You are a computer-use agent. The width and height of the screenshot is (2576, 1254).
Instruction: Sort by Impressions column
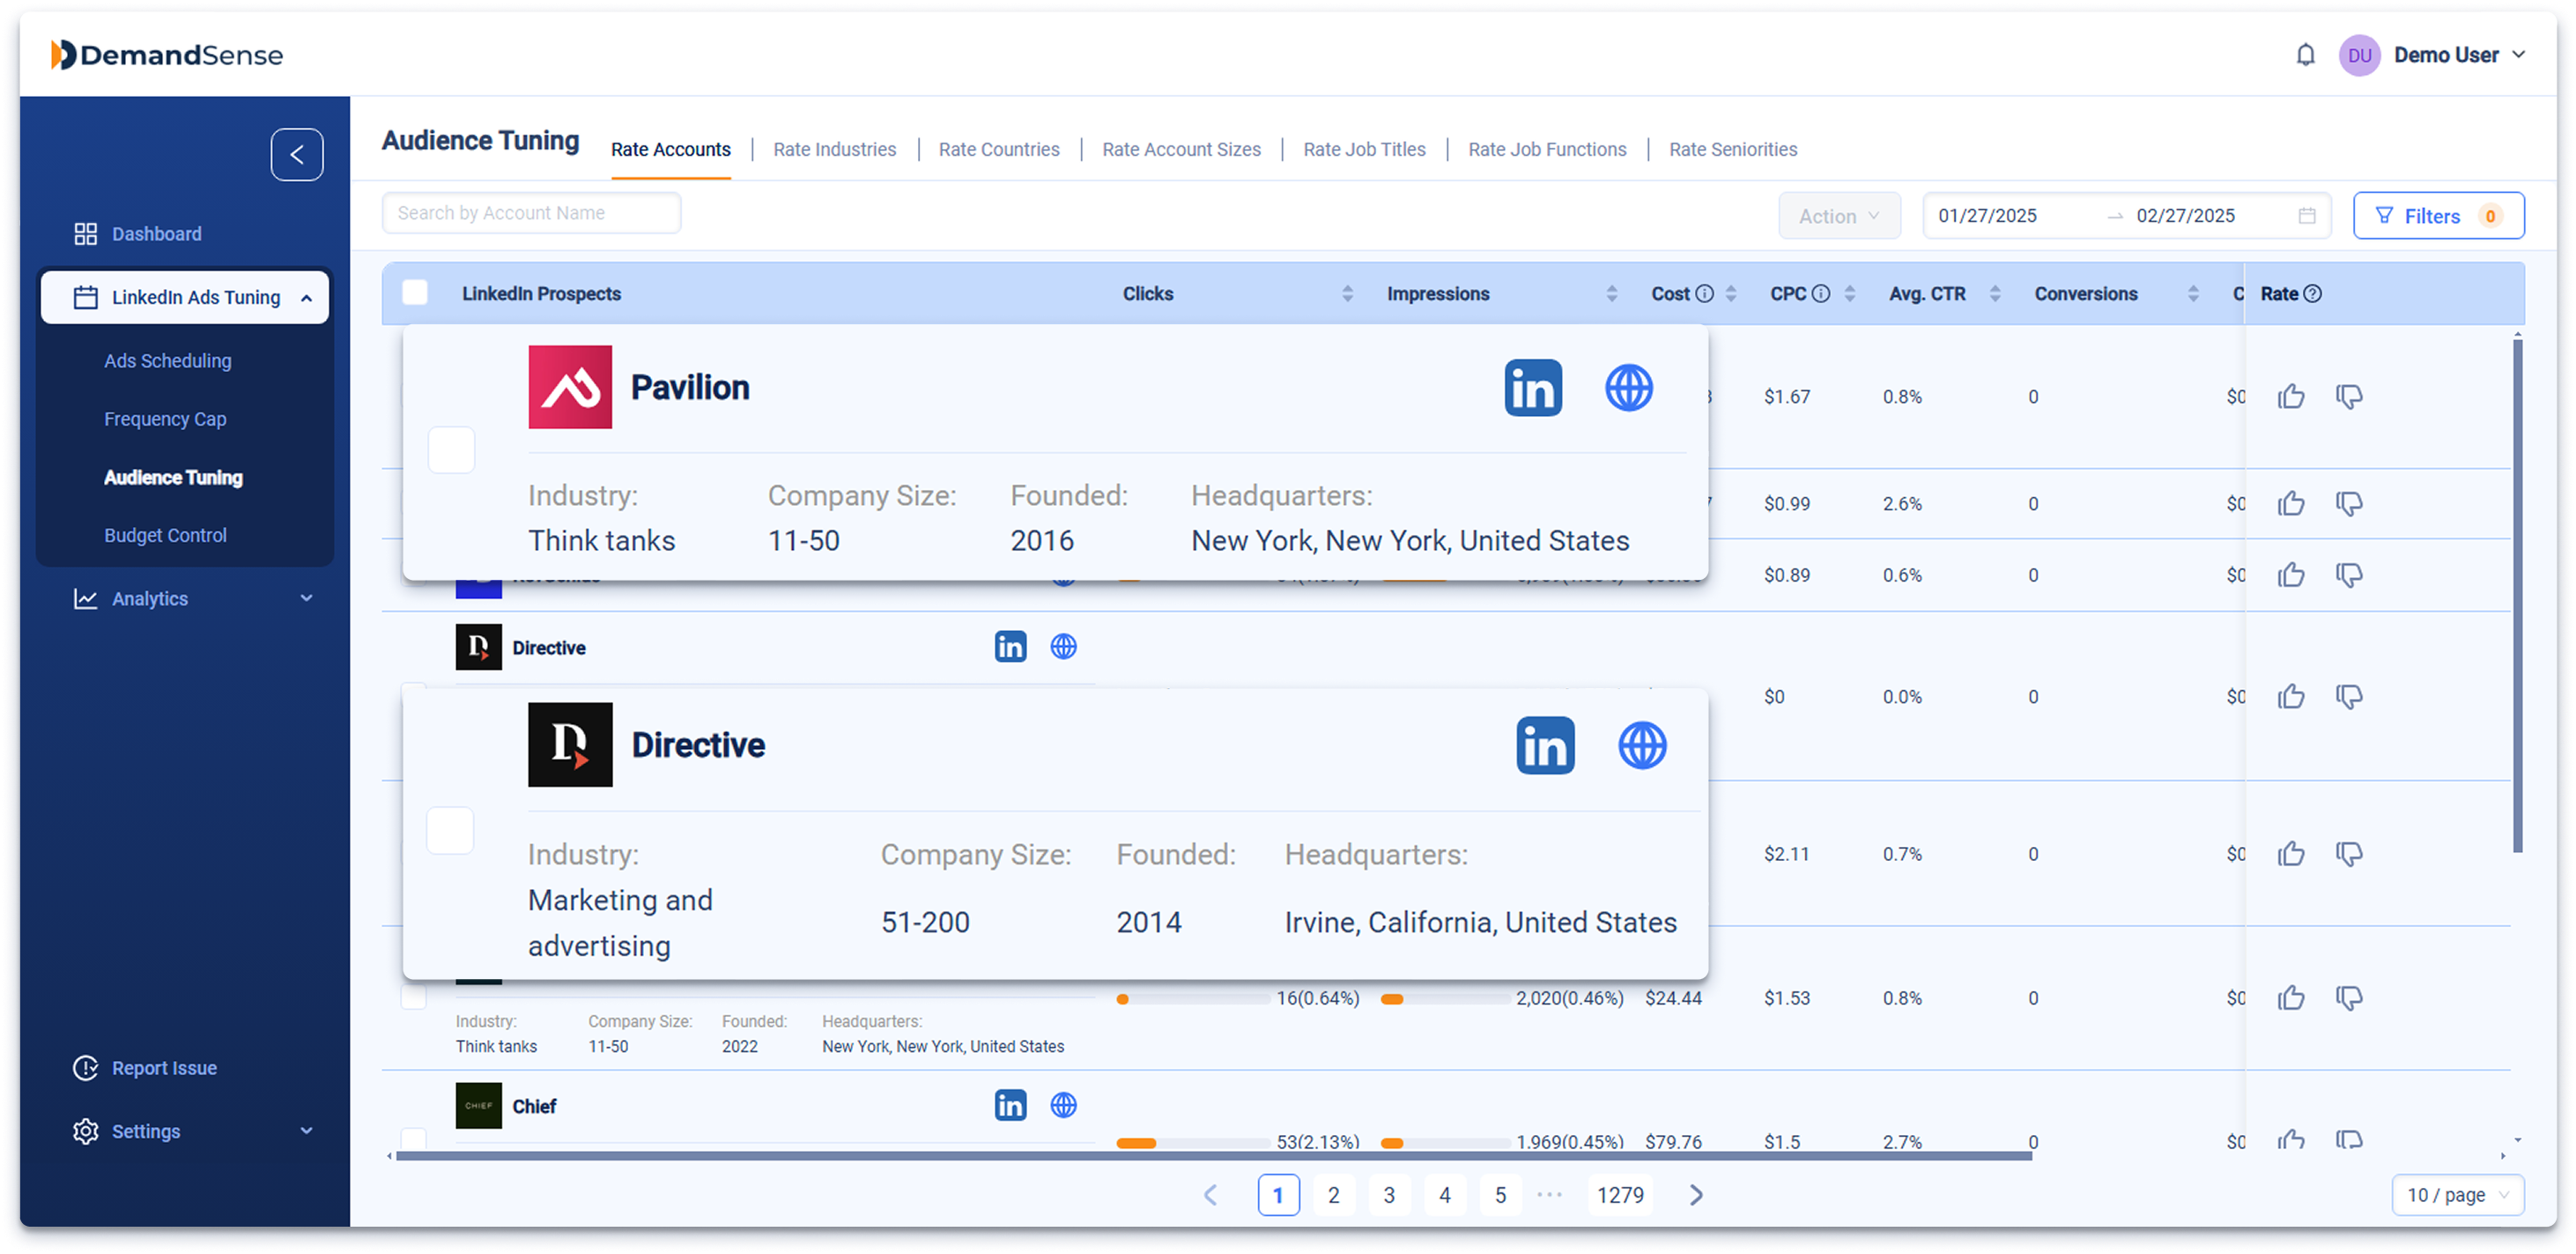tap(1611, 294)
